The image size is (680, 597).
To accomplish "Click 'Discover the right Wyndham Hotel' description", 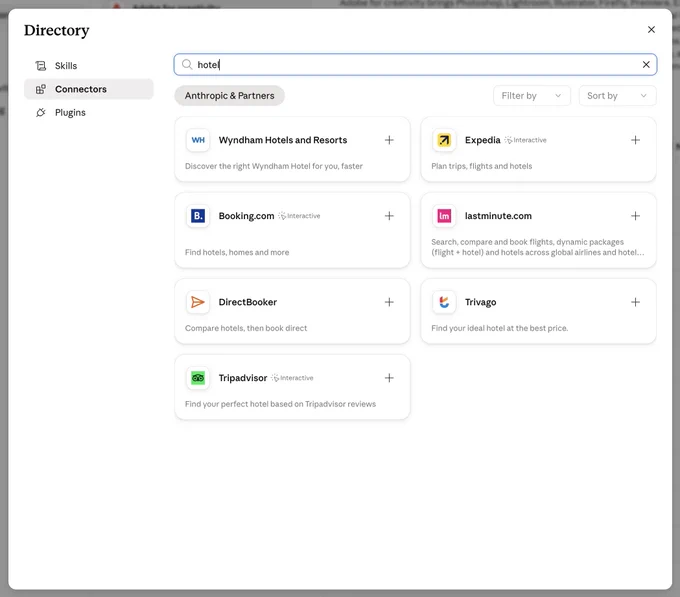I will click(x=274, y=166).
